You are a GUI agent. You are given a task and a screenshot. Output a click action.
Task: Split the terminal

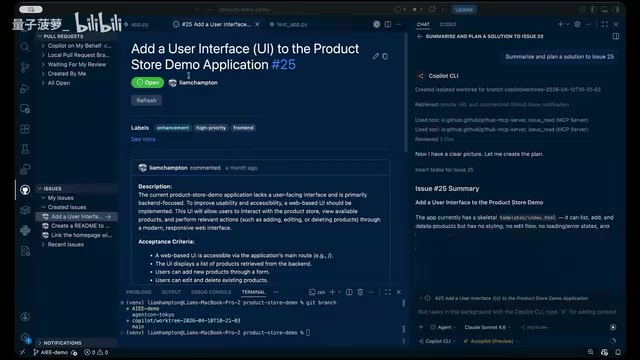[349, 292]
